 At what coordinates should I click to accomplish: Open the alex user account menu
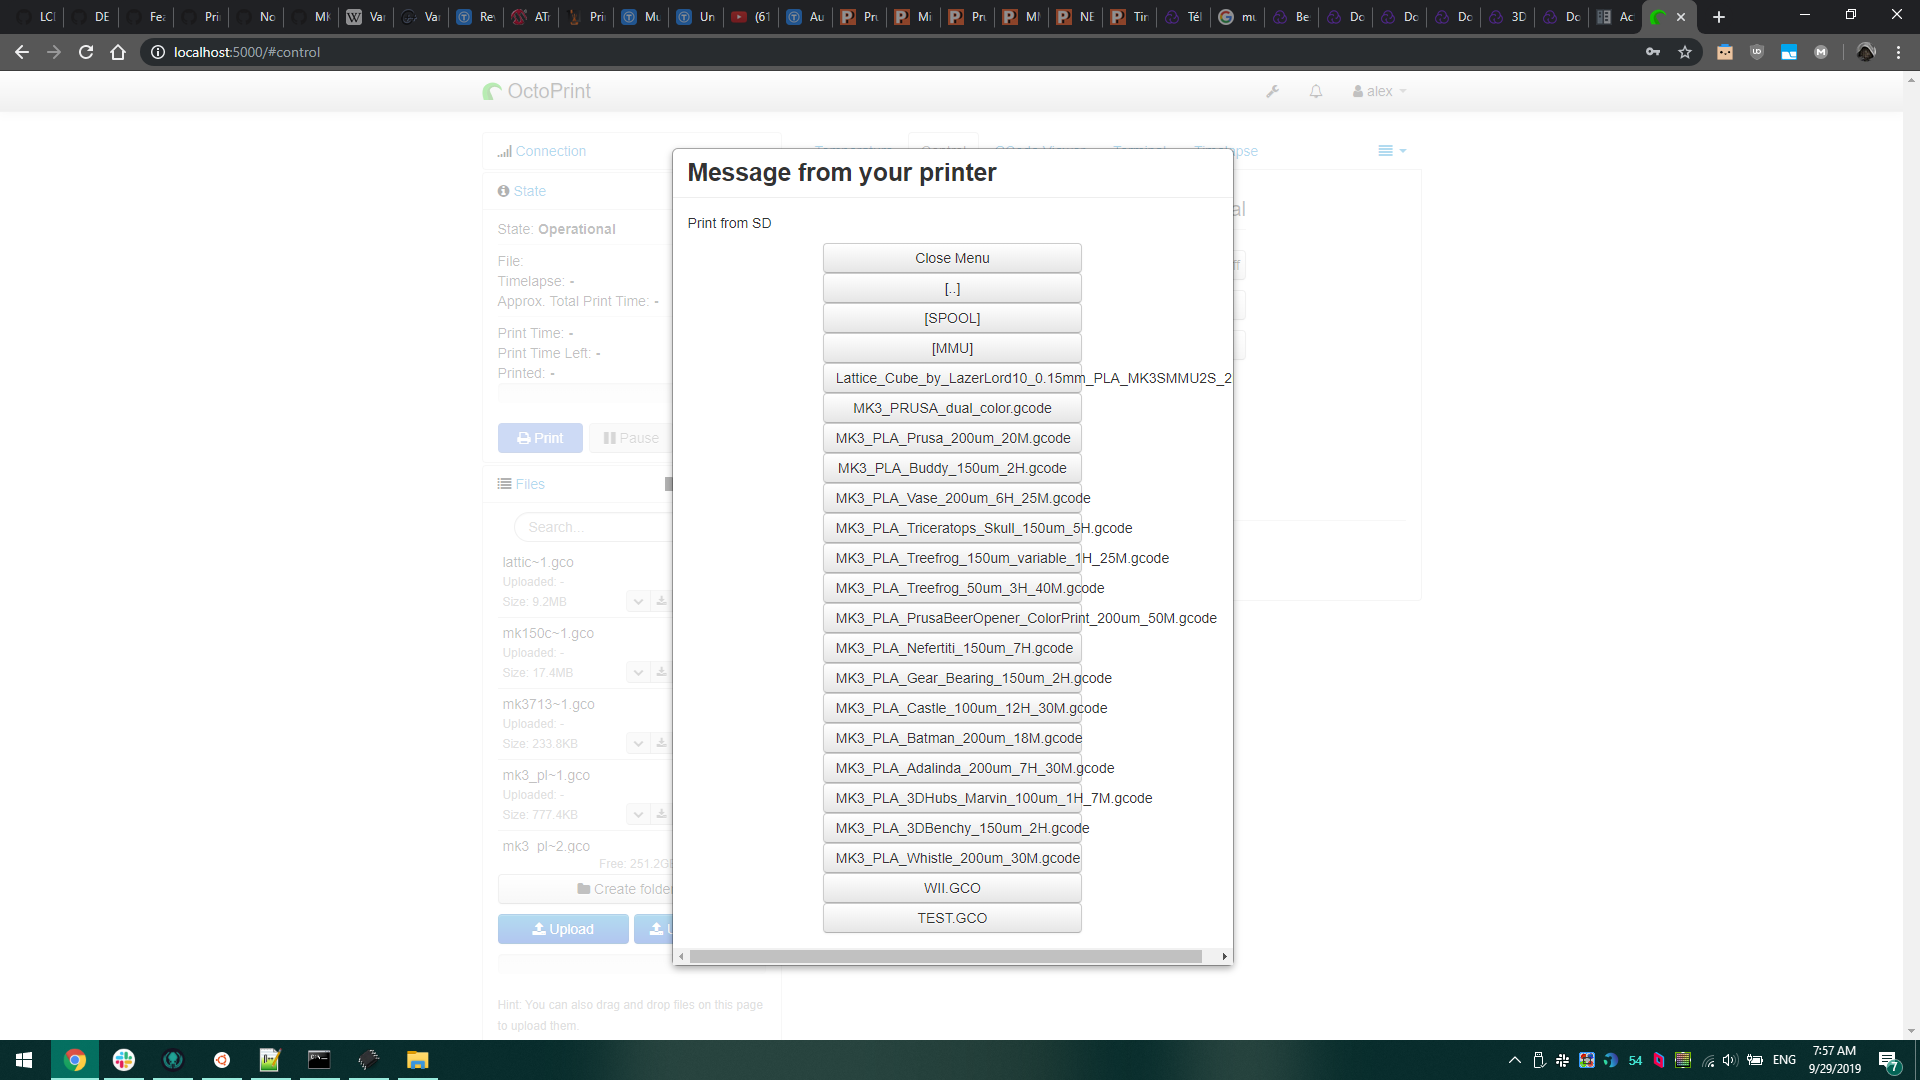1377,91
